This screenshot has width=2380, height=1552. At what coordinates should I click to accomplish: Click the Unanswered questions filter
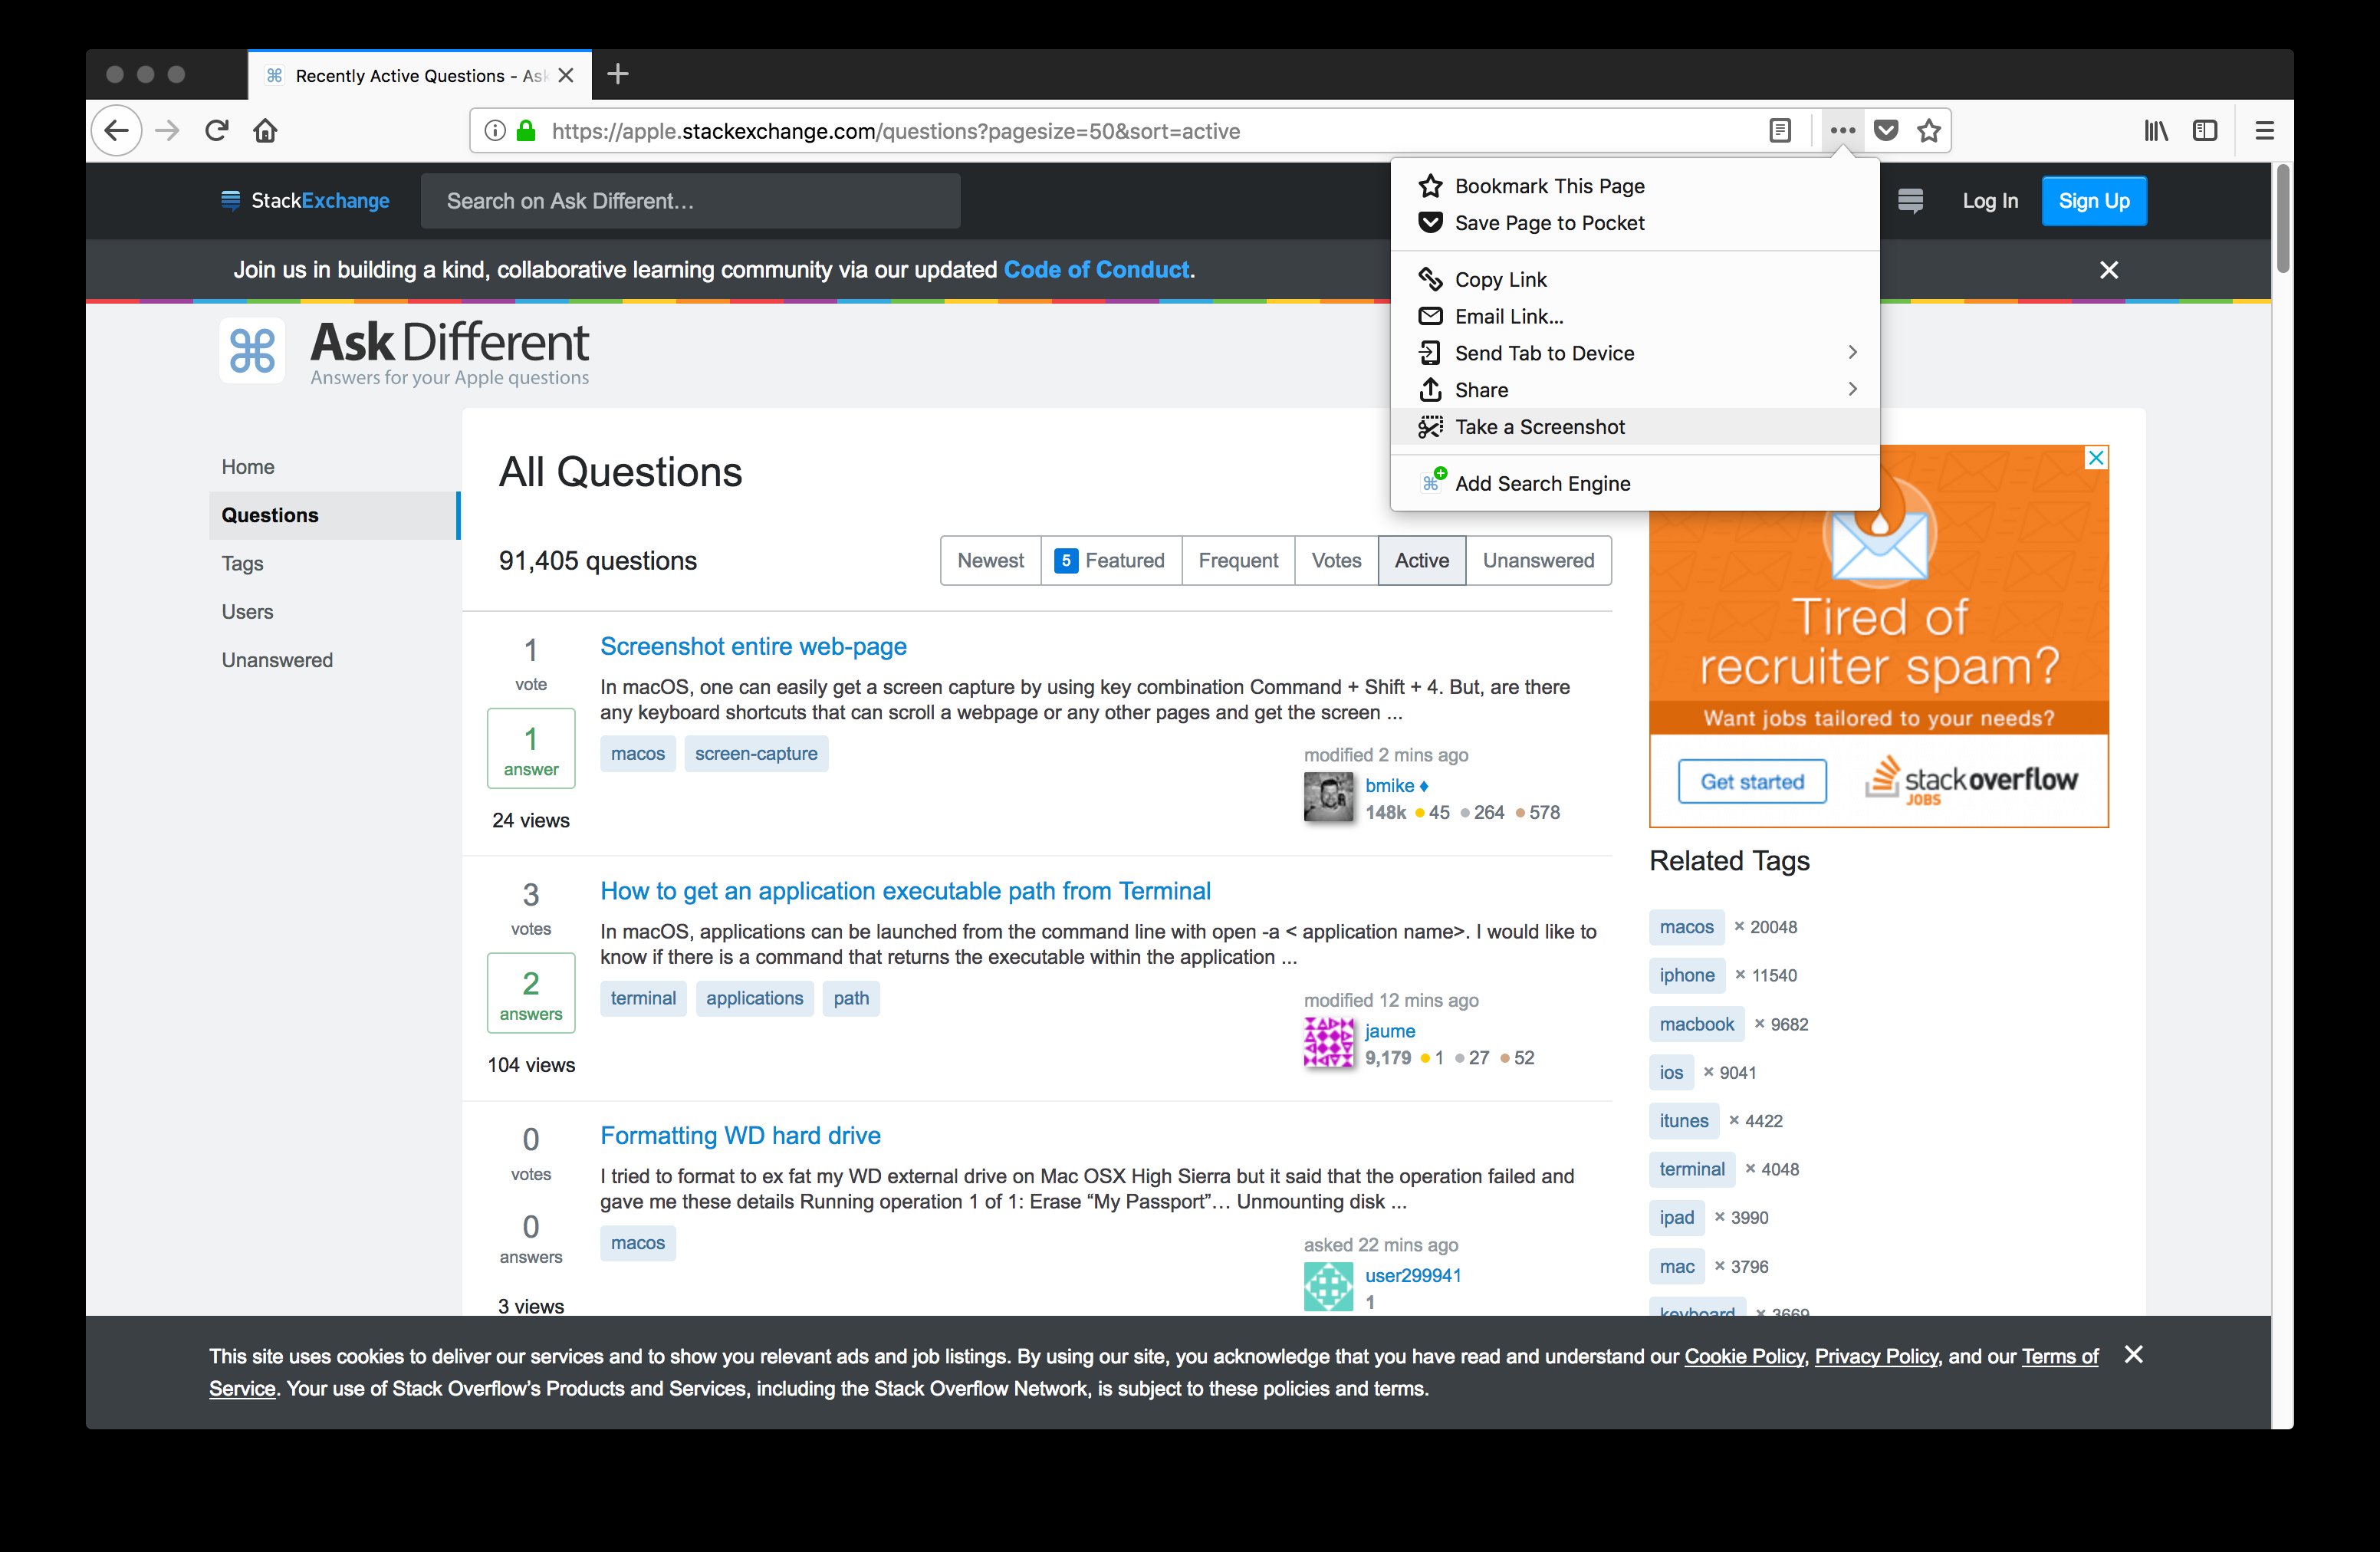[1534, 558]
